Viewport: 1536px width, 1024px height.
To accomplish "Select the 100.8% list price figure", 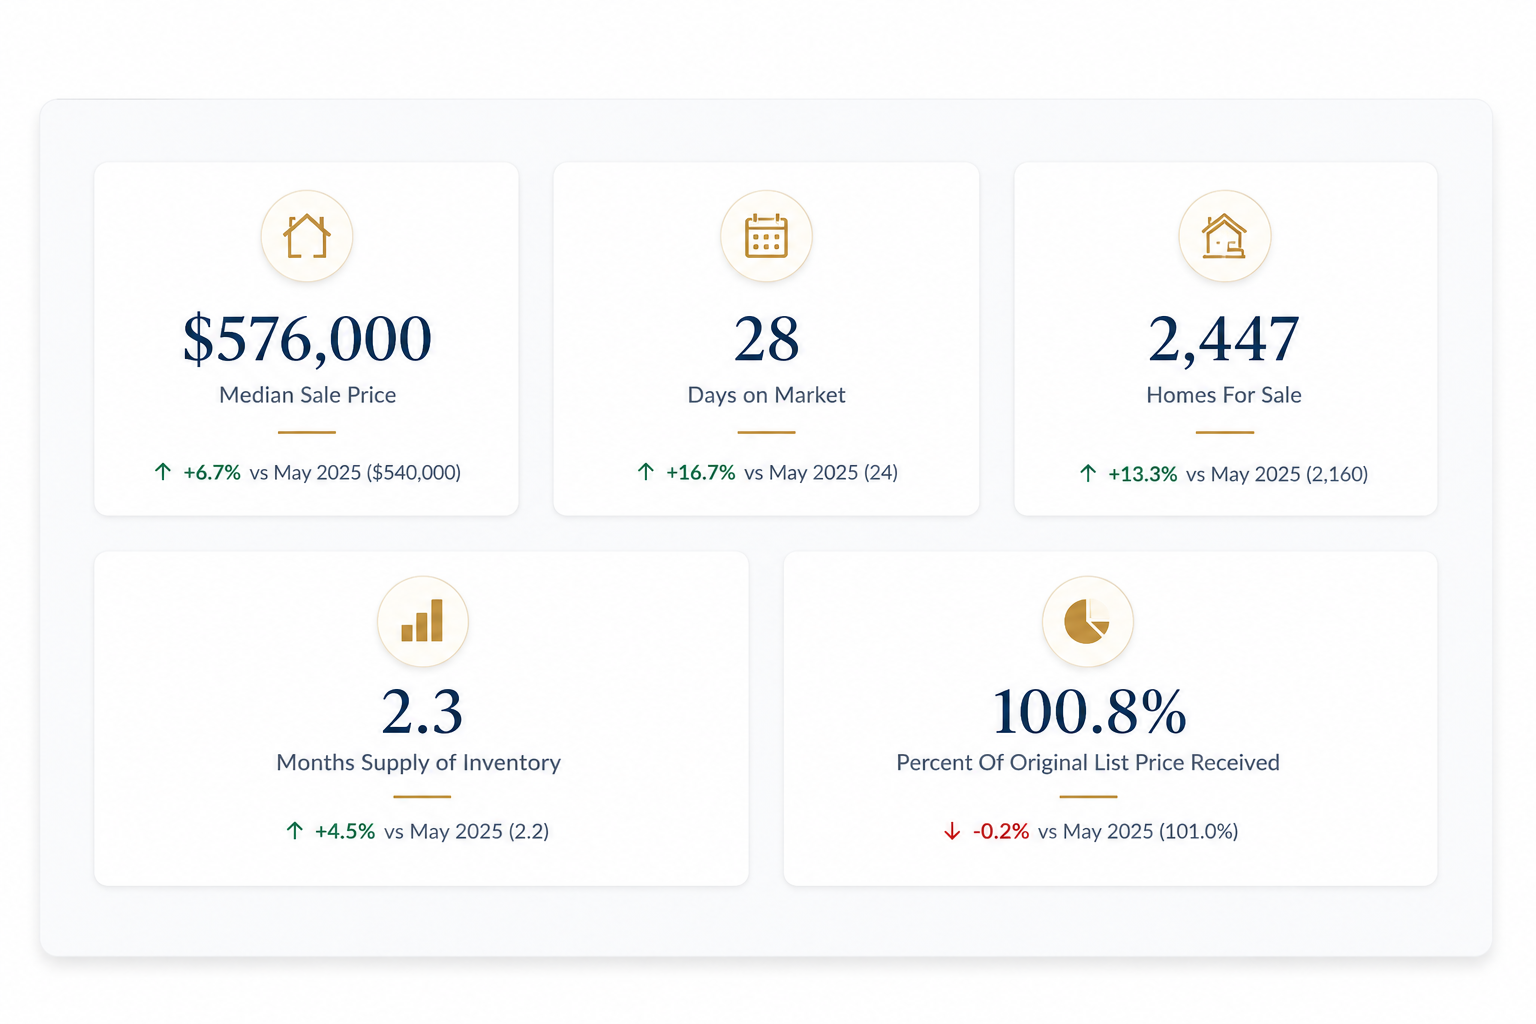I will tap(1089, 712).
